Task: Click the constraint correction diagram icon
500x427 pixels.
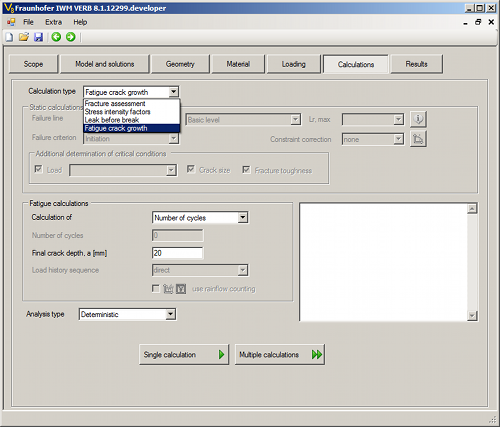Action: pos(418,139)
